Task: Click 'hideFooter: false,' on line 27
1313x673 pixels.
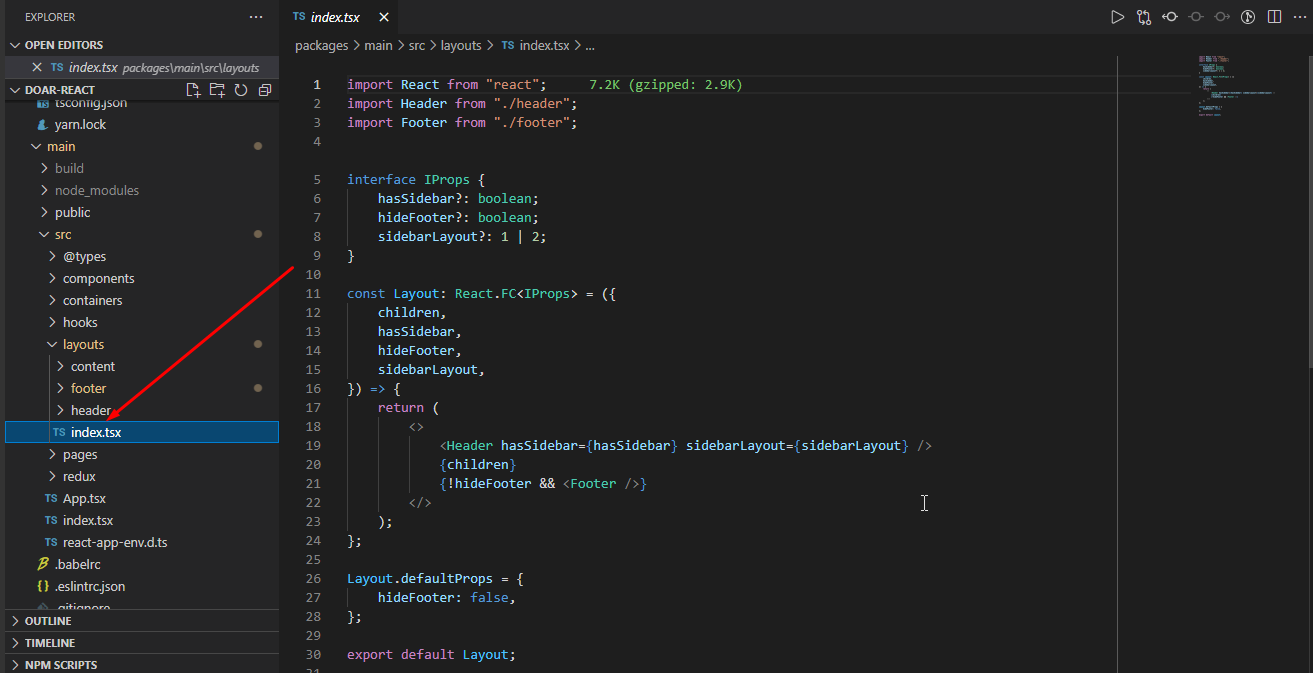Action: pyautogui.click(x=447, y=598)
